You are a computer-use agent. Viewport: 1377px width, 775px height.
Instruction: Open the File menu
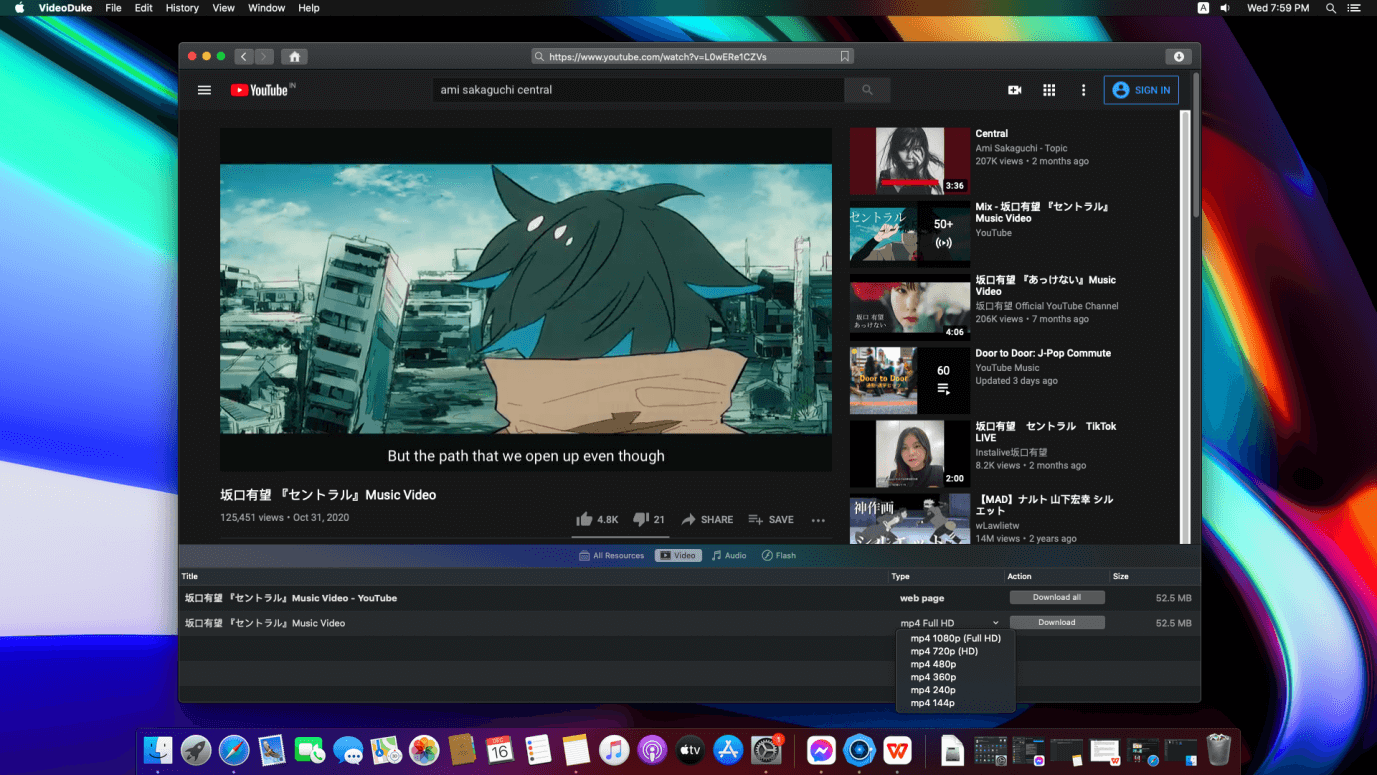point(113,8)
